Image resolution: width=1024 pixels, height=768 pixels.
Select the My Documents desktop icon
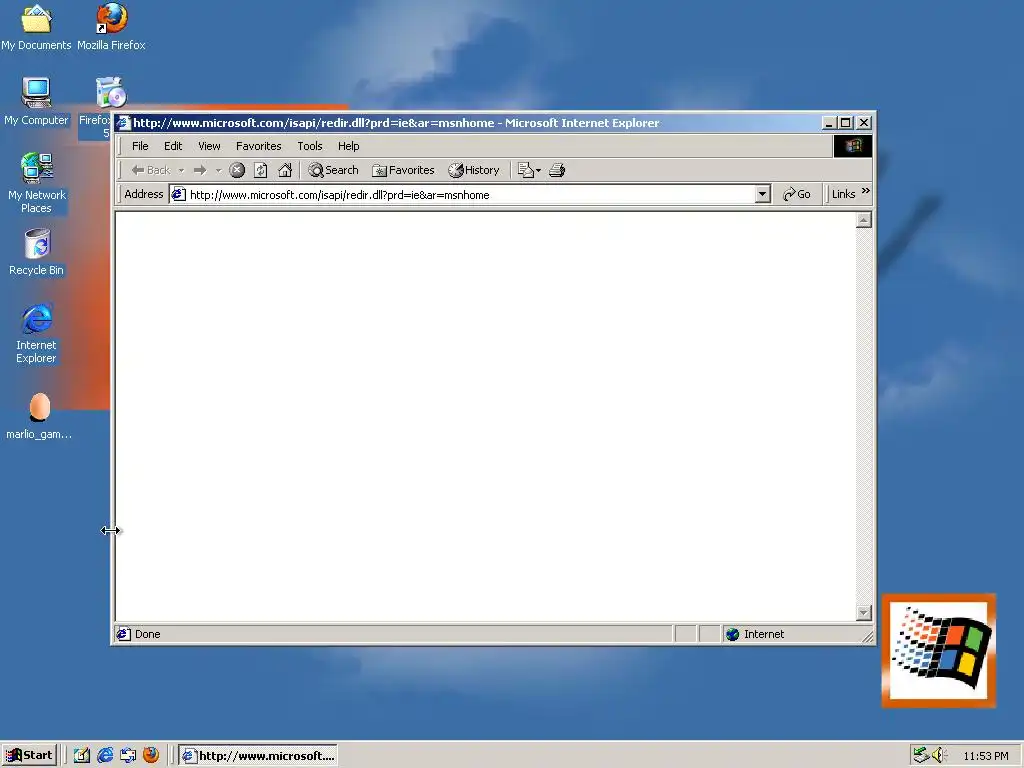pyautogui.click(x=36, y=27)
